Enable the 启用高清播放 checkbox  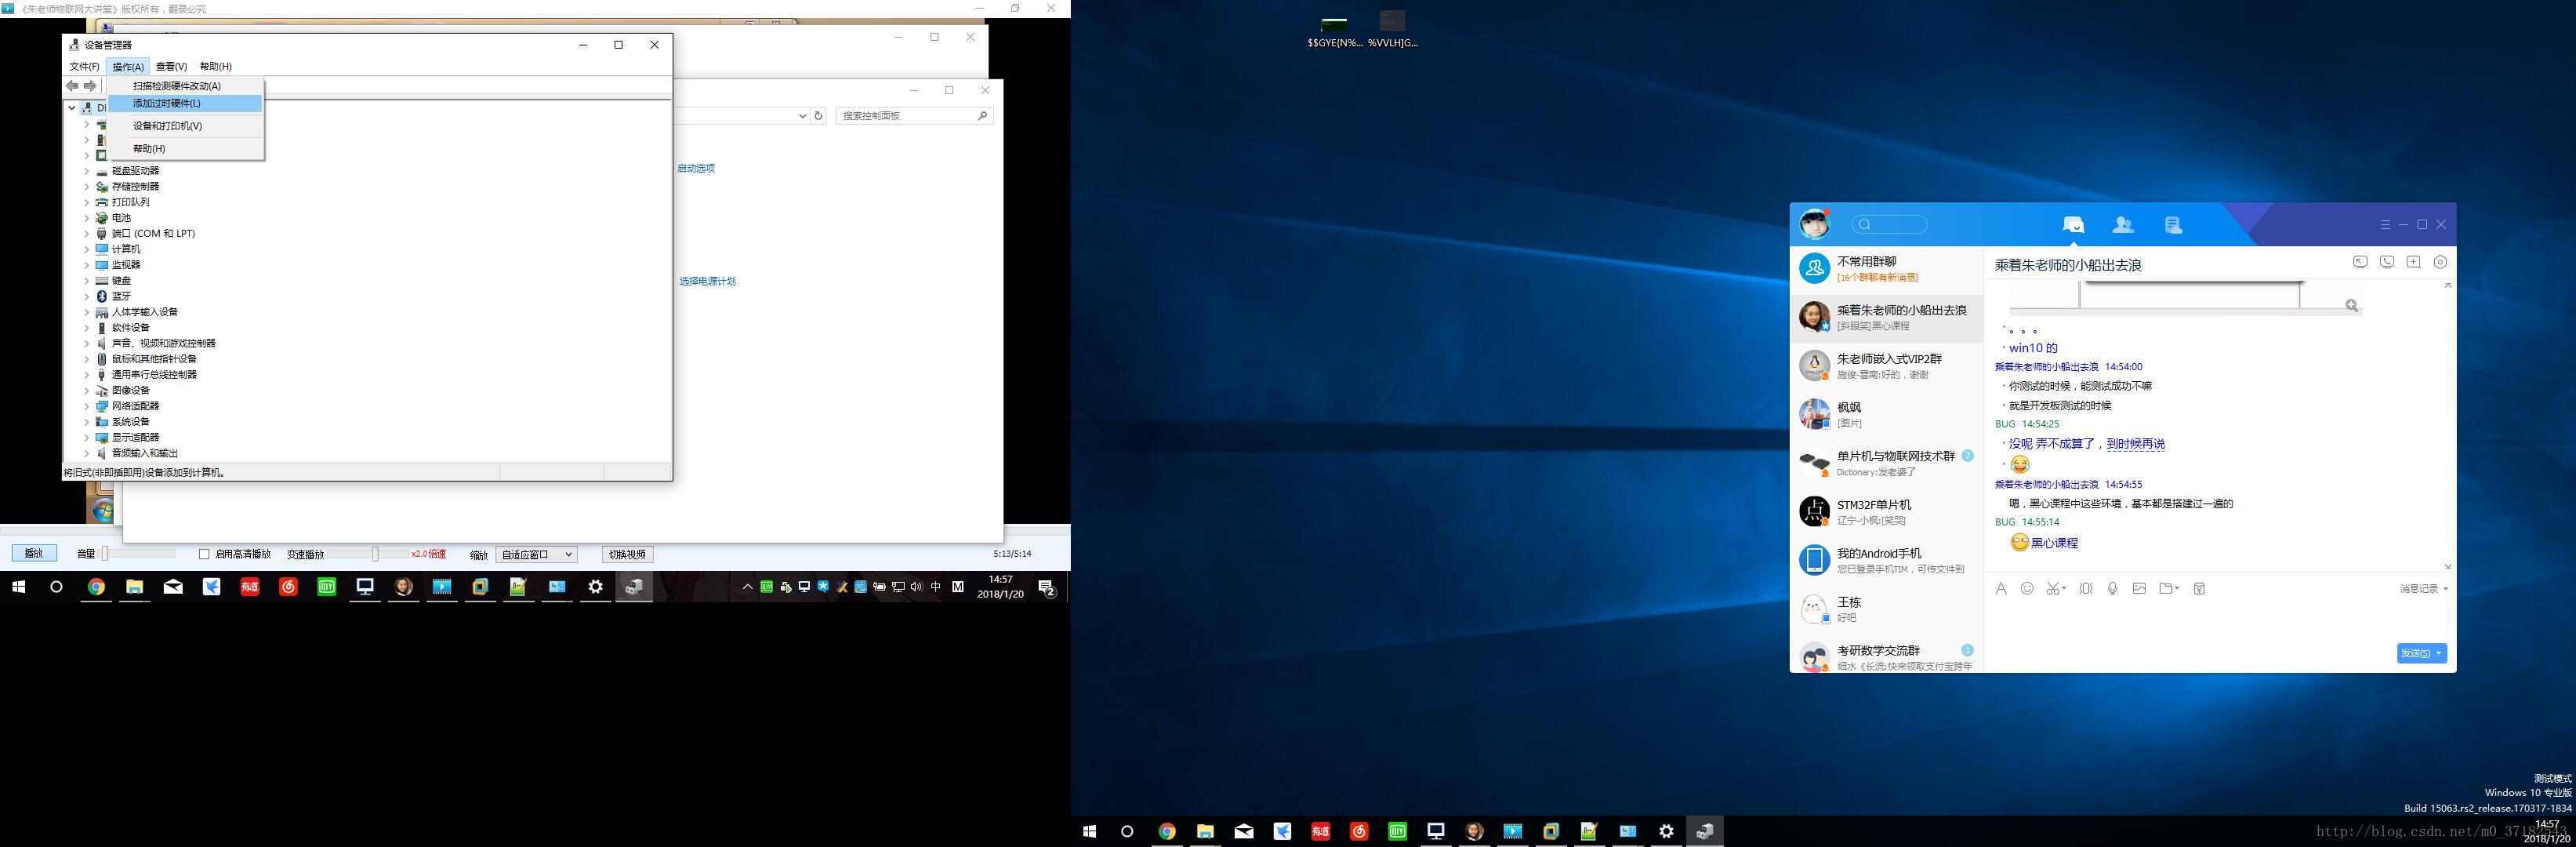pyautogui.click(x=204, y=554)
